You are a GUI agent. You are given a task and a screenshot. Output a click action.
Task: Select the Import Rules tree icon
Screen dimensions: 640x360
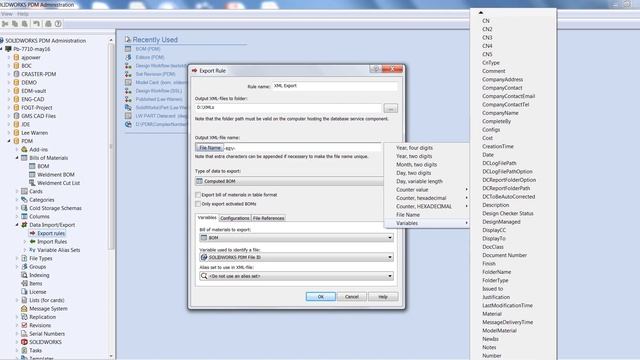32,242
